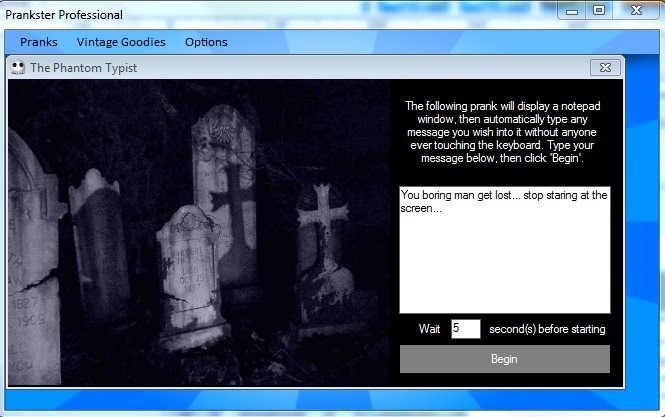Click the ghost icon beside Phantom Typist title

[18, 67]
